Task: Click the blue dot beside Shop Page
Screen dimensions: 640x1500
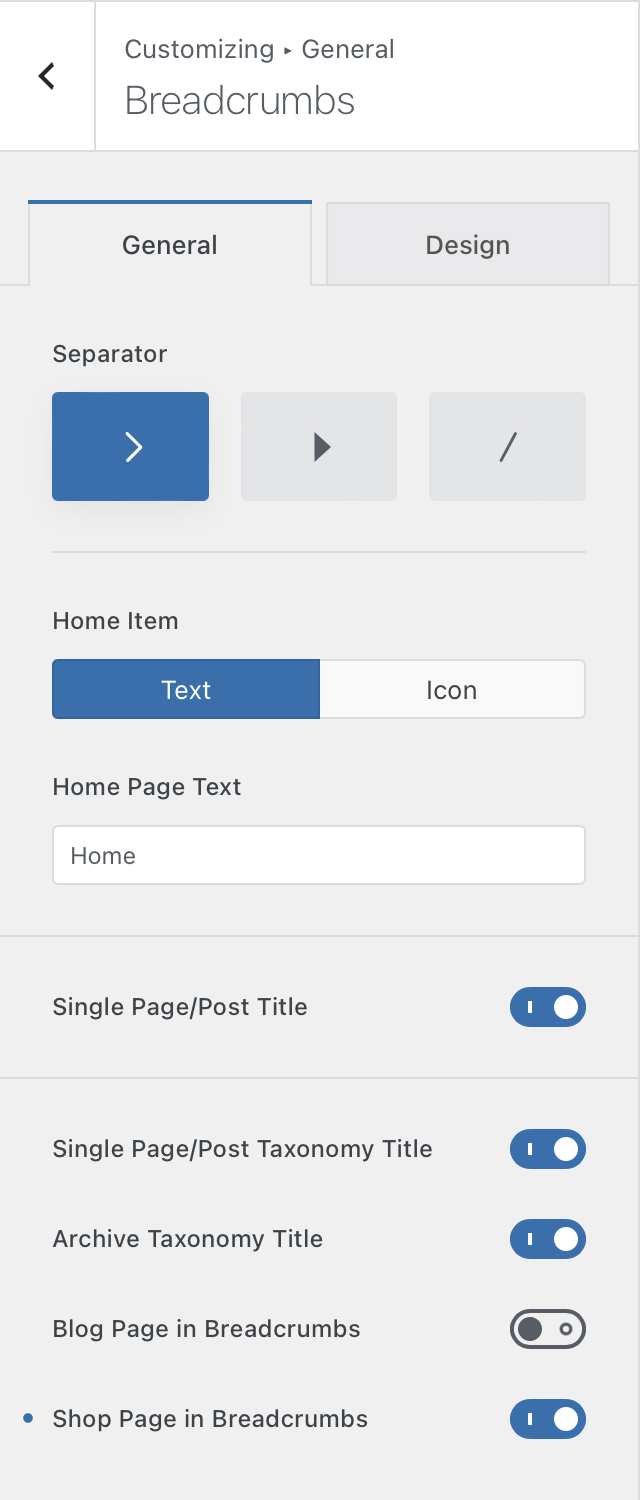Action: click(28, 1418)
